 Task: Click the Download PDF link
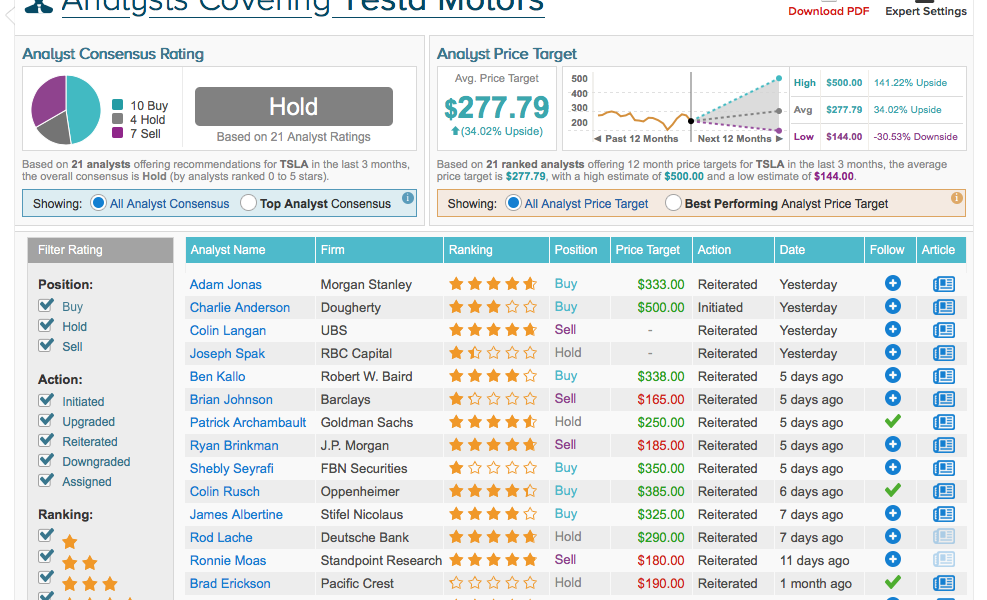(x=828, y=11)
